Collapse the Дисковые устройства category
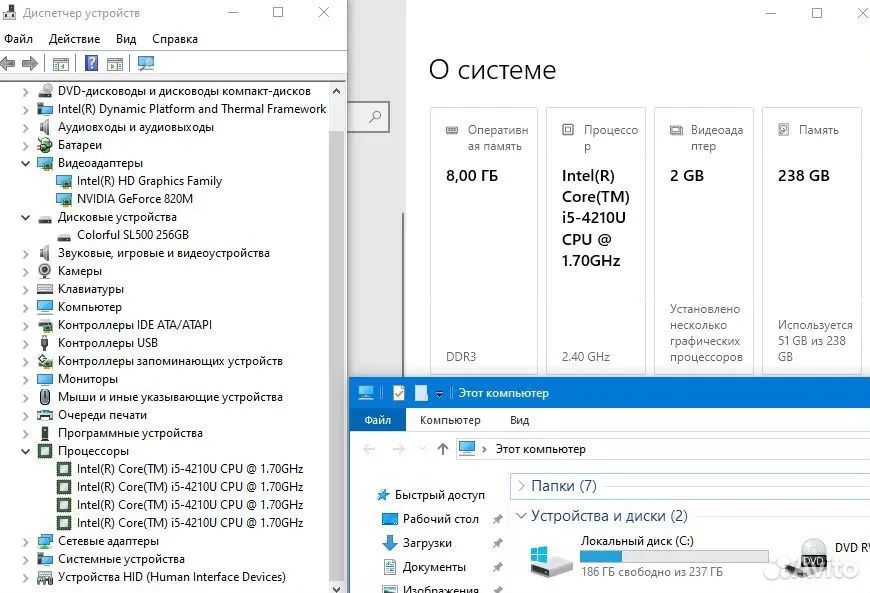This screenshot has width=870, height=593. pos(26,217)
